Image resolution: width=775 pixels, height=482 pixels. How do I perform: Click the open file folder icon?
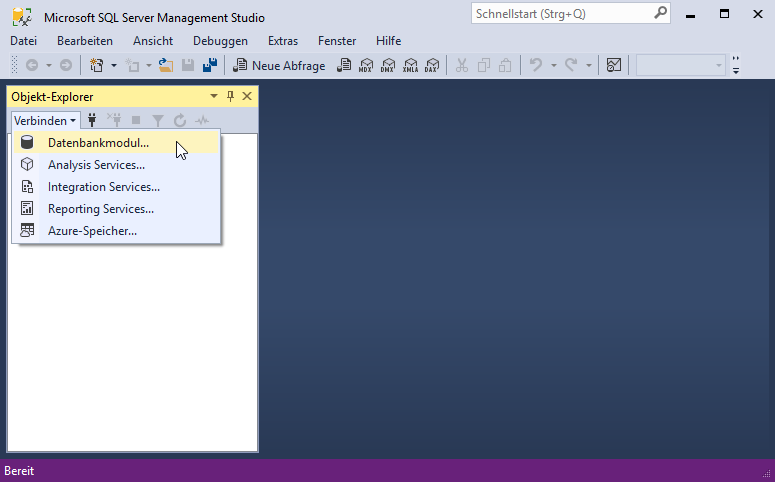[x=166, y=65]
